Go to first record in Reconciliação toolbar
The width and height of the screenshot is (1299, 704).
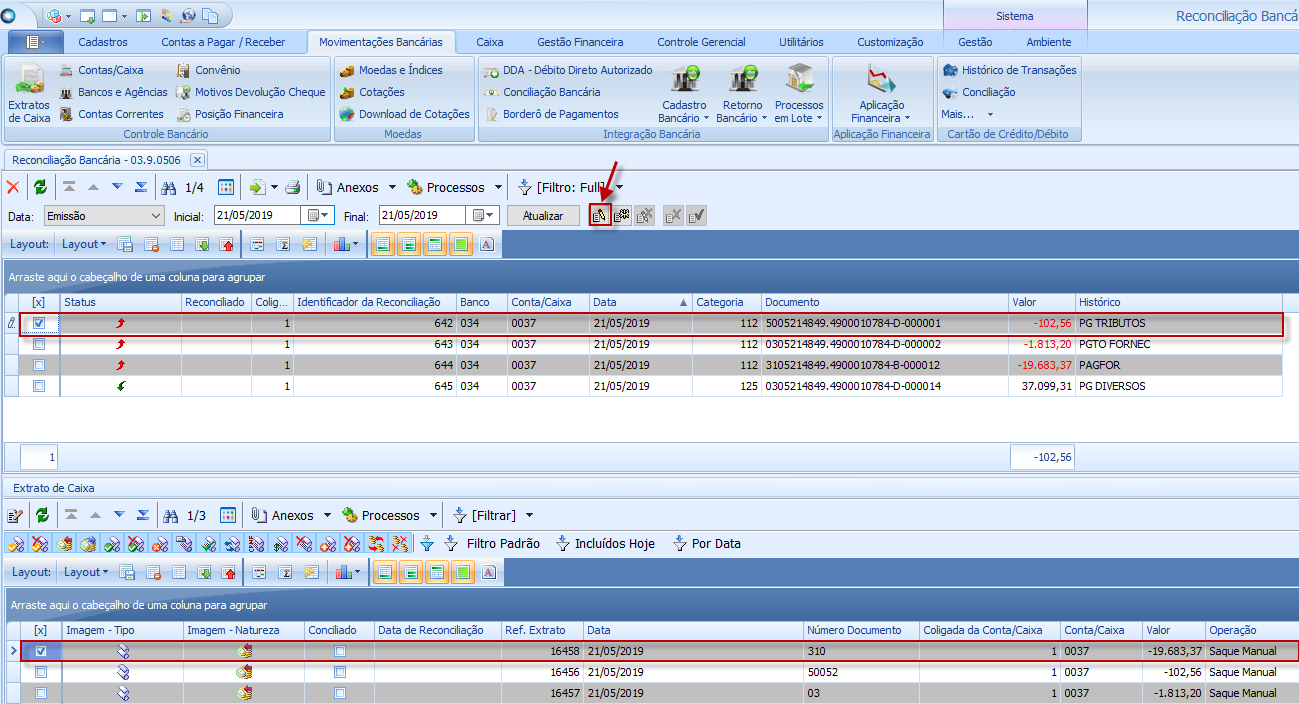69,187
